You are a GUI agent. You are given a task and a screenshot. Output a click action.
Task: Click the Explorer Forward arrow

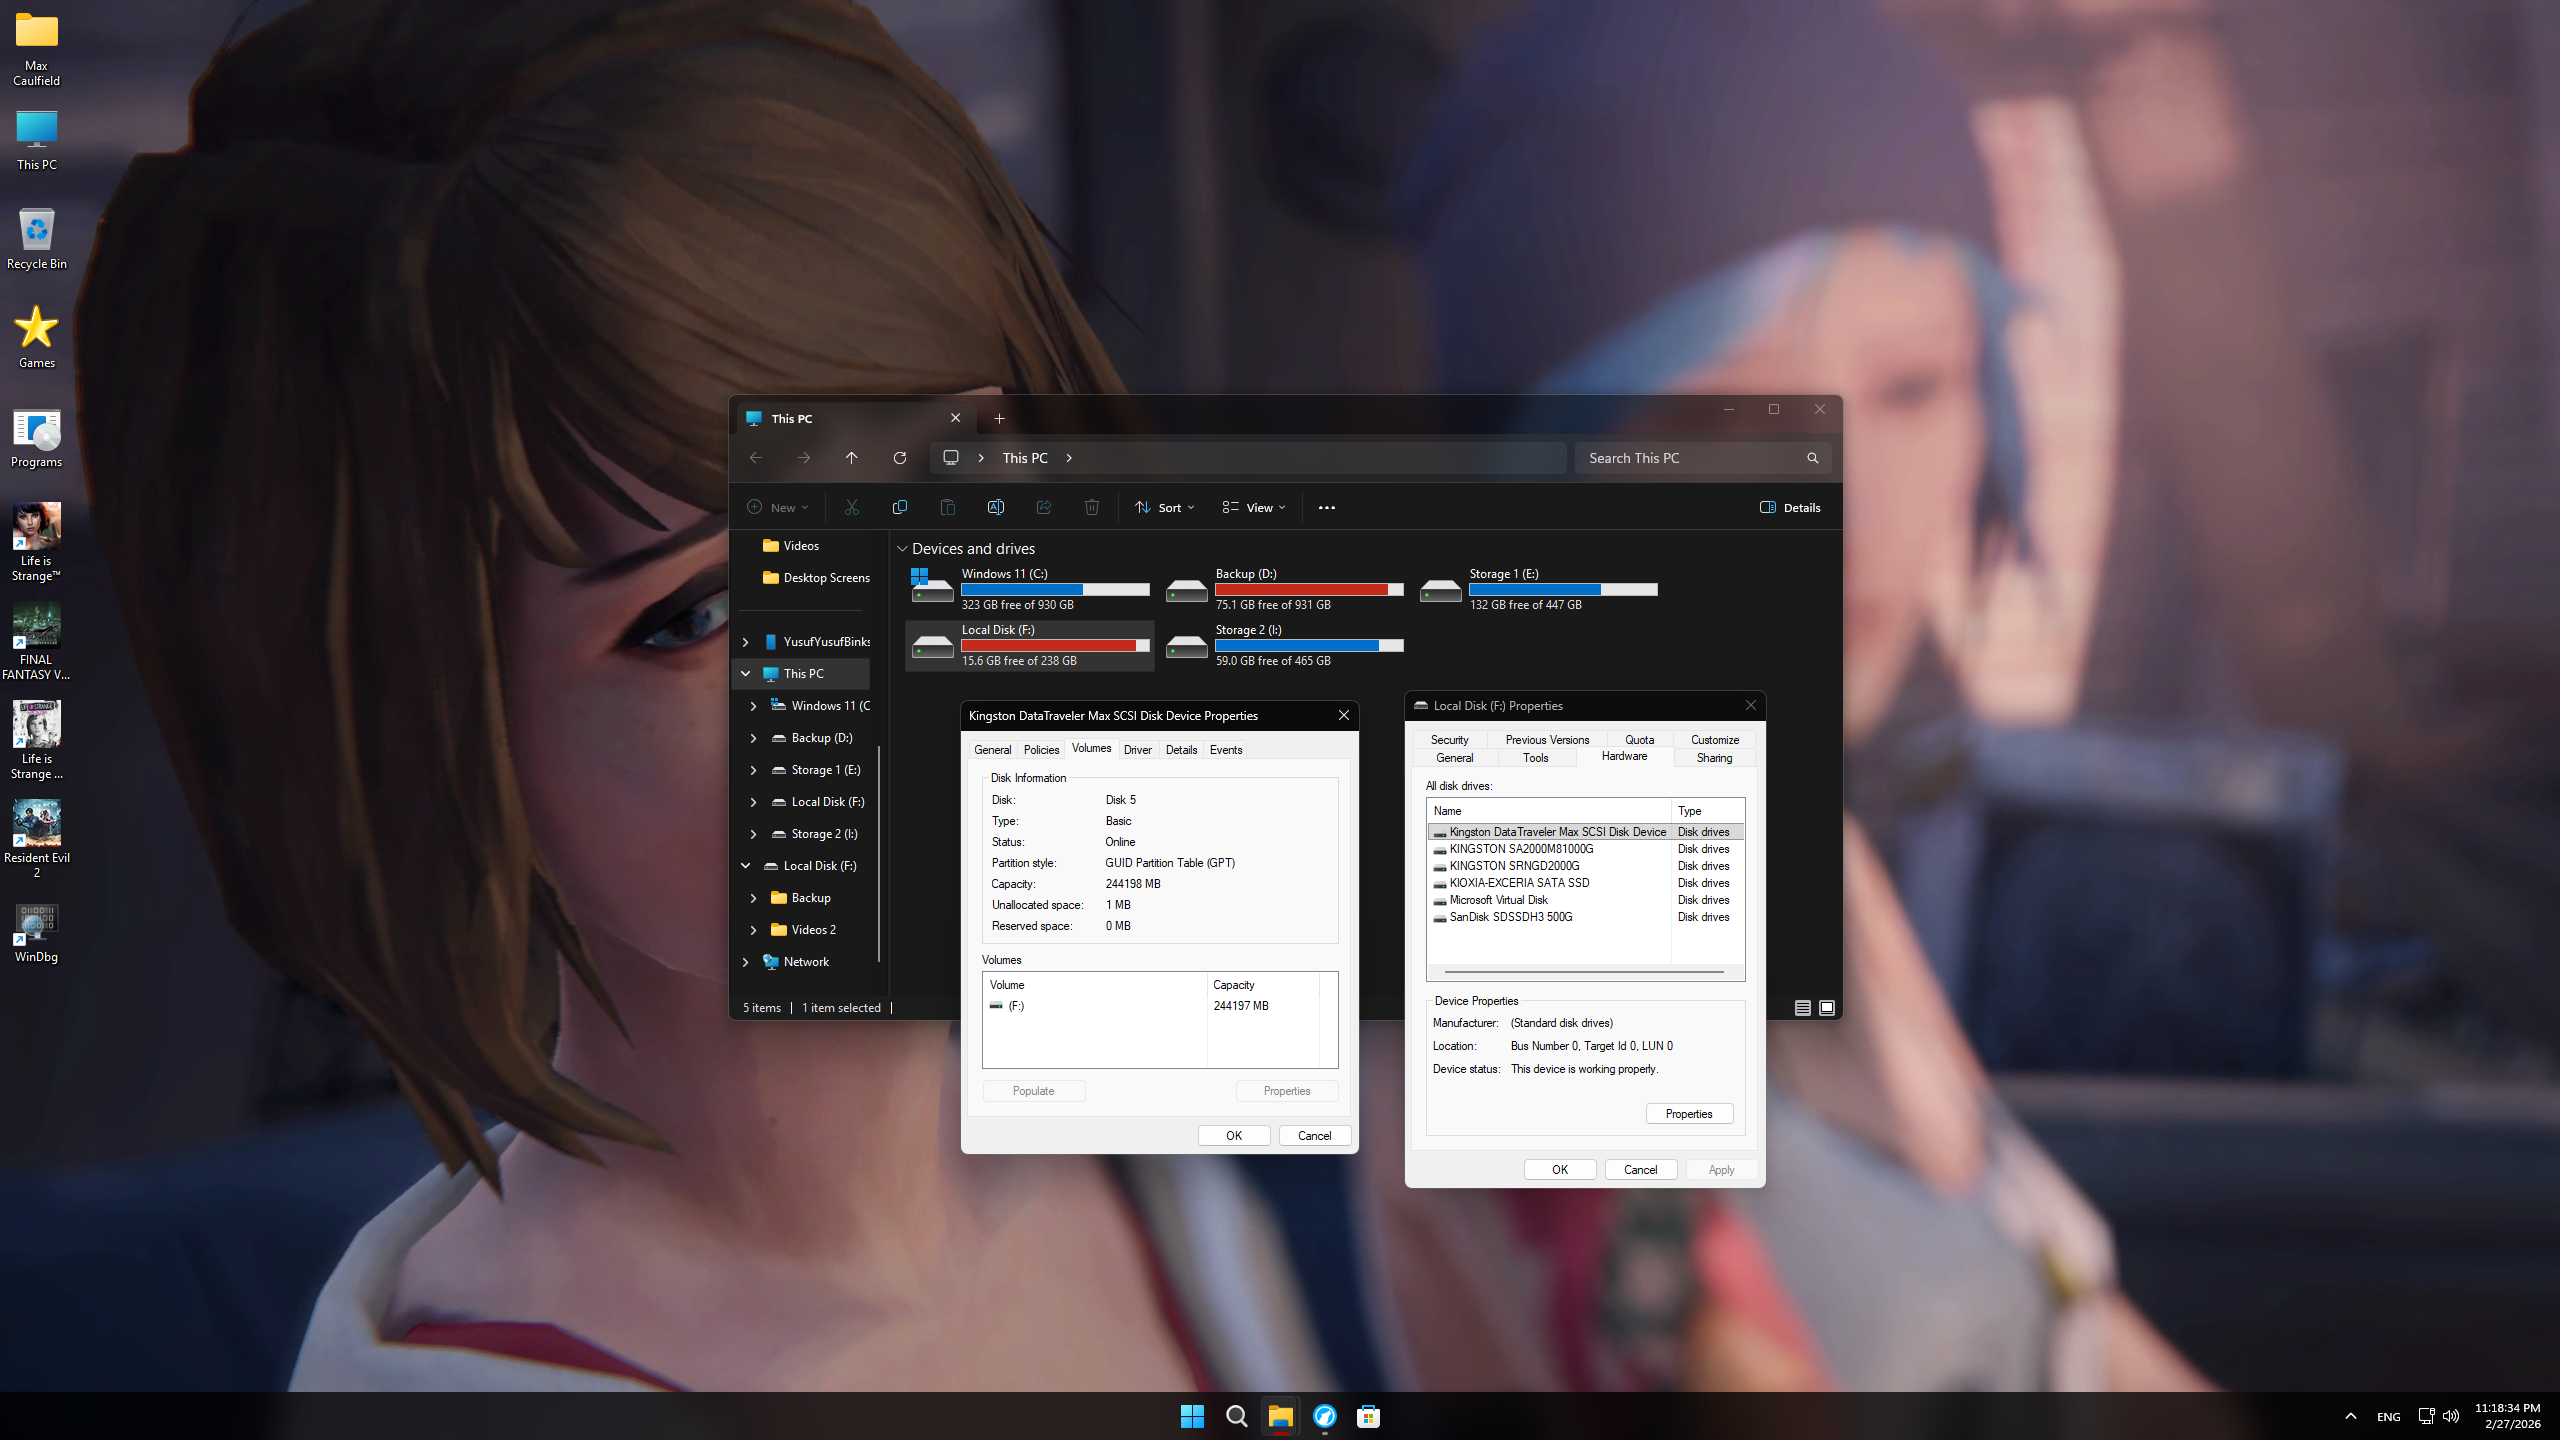point(804,458)
